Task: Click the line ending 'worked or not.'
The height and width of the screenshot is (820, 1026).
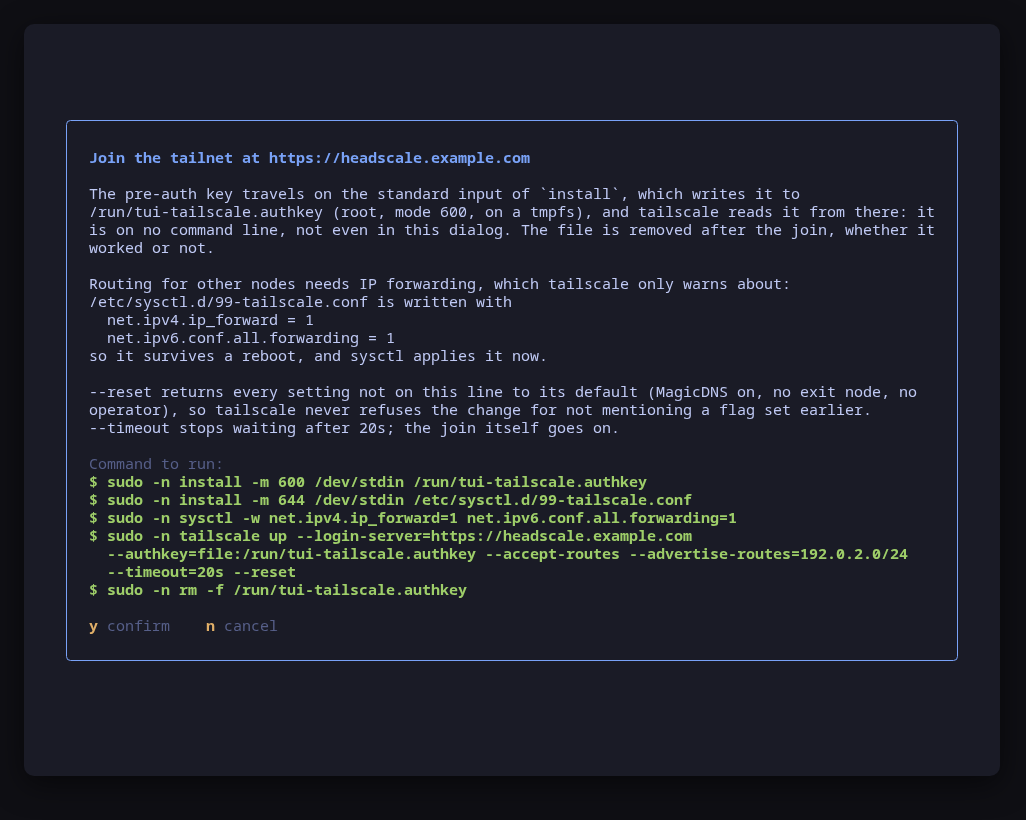Action: pyautogui.click(x=152, y=248)
